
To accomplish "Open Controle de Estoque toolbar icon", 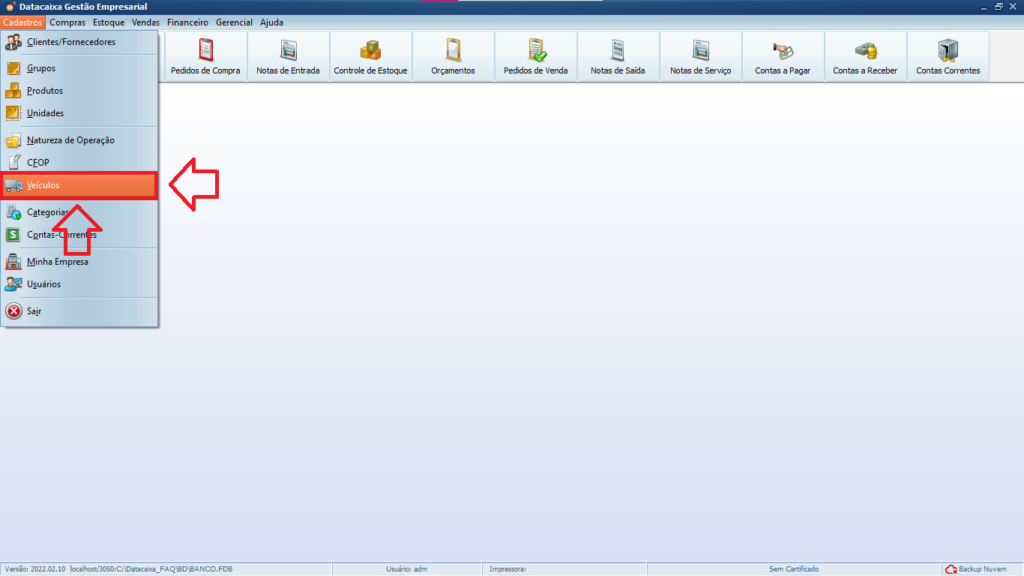I will click(370, 57).
